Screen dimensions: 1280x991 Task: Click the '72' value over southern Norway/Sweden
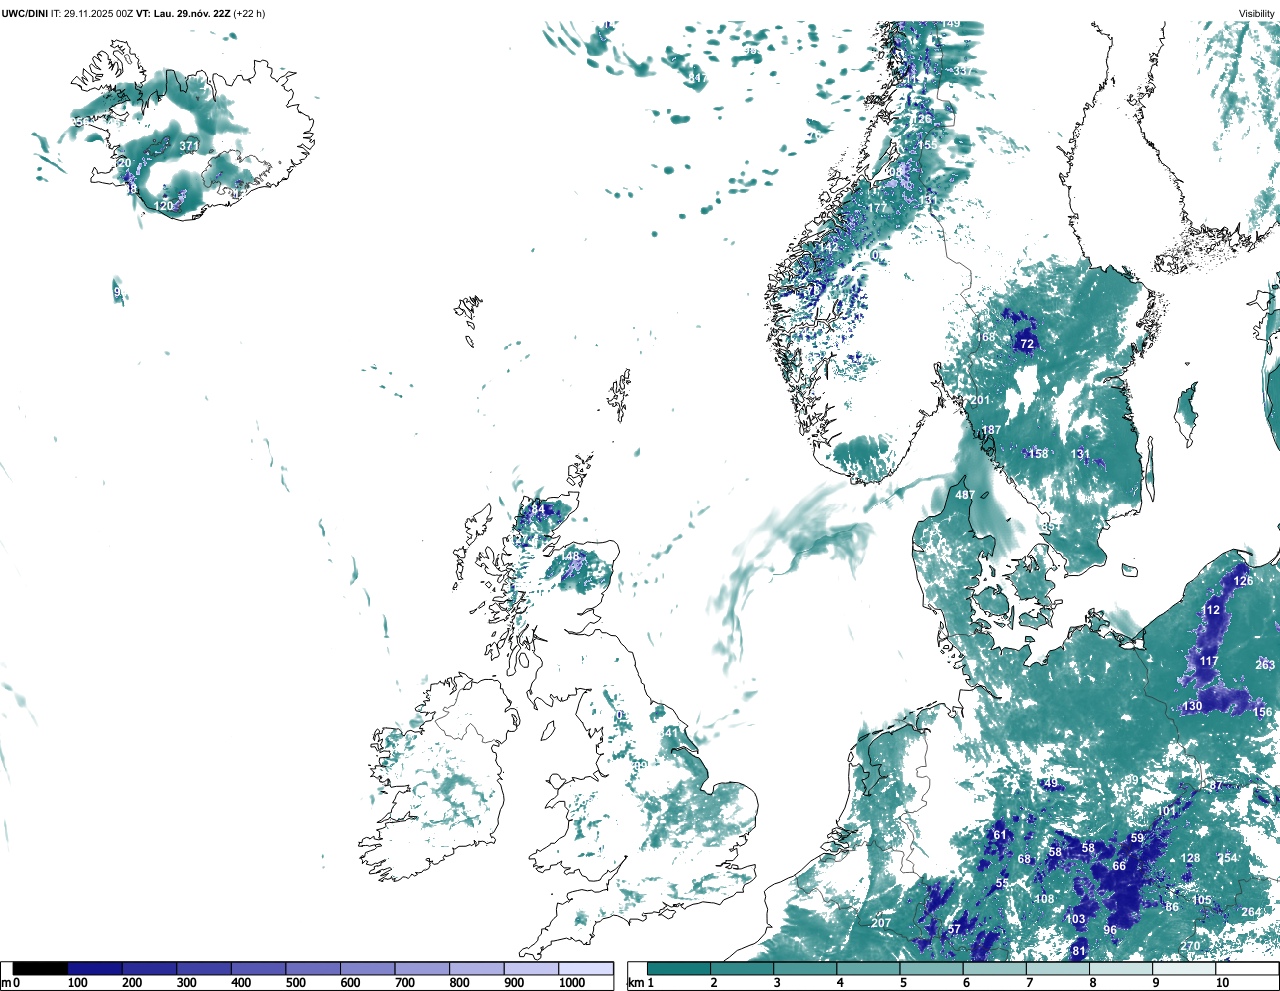tap(1027, 344)
